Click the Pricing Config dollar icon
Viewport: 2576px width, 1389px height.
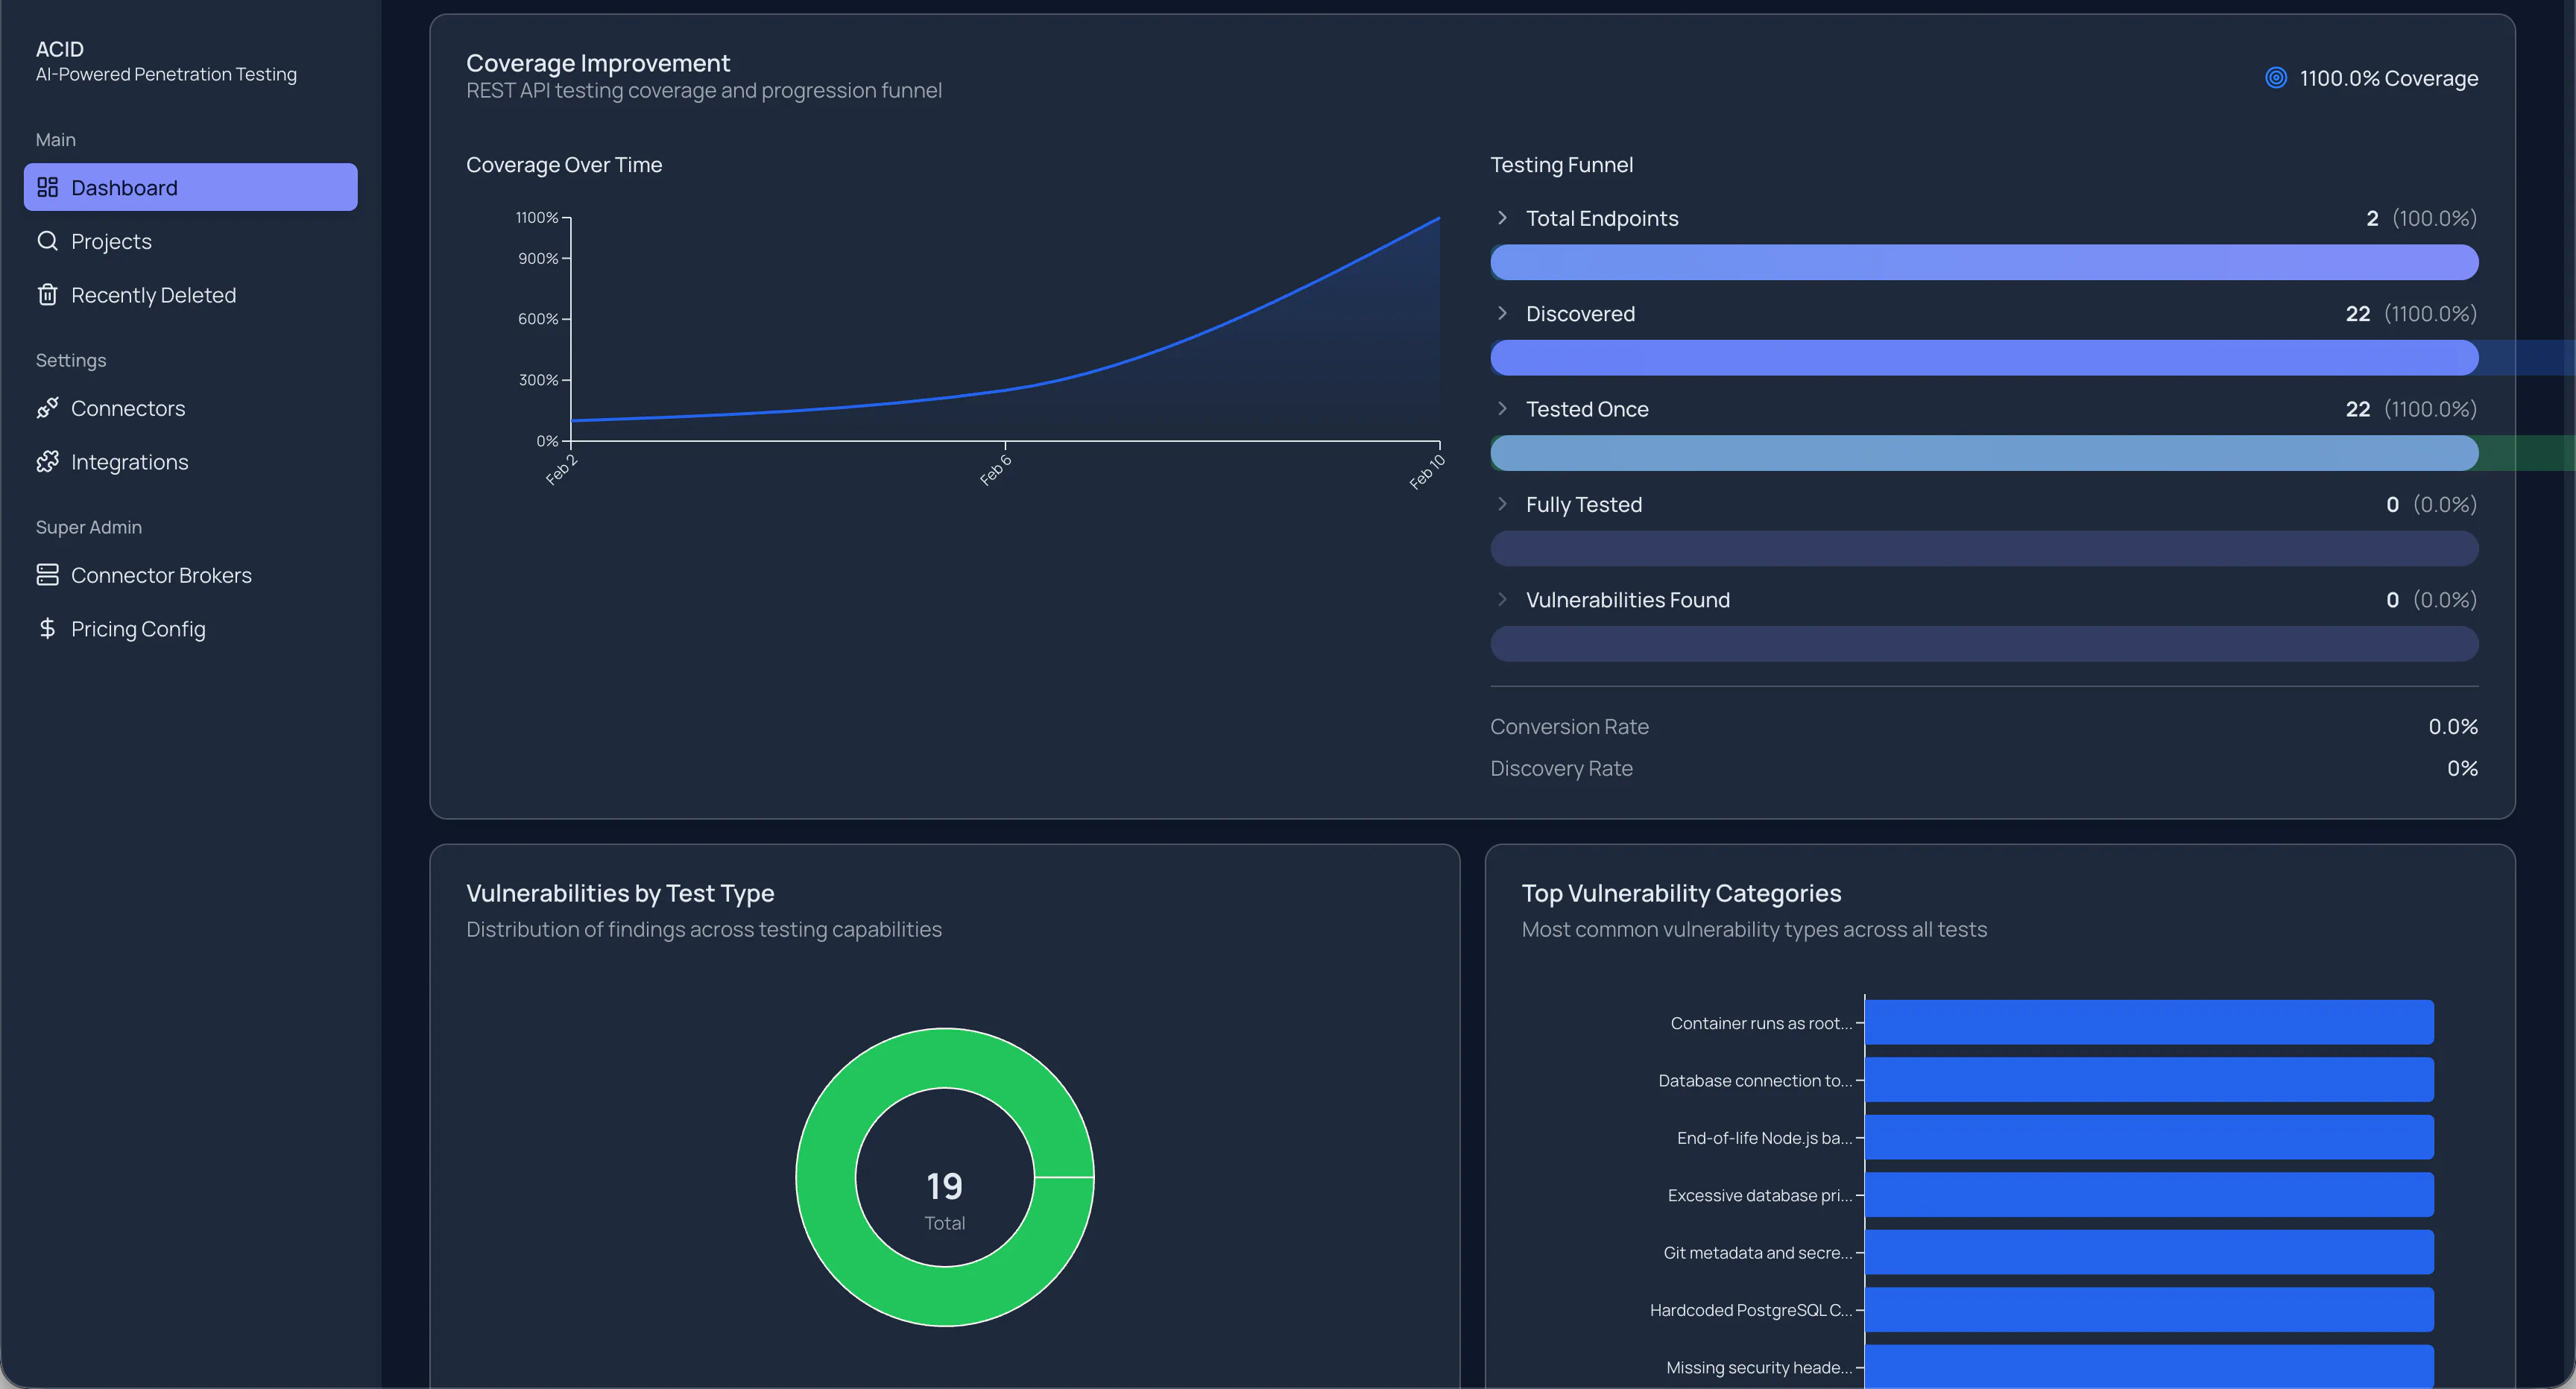pos(47,628)
